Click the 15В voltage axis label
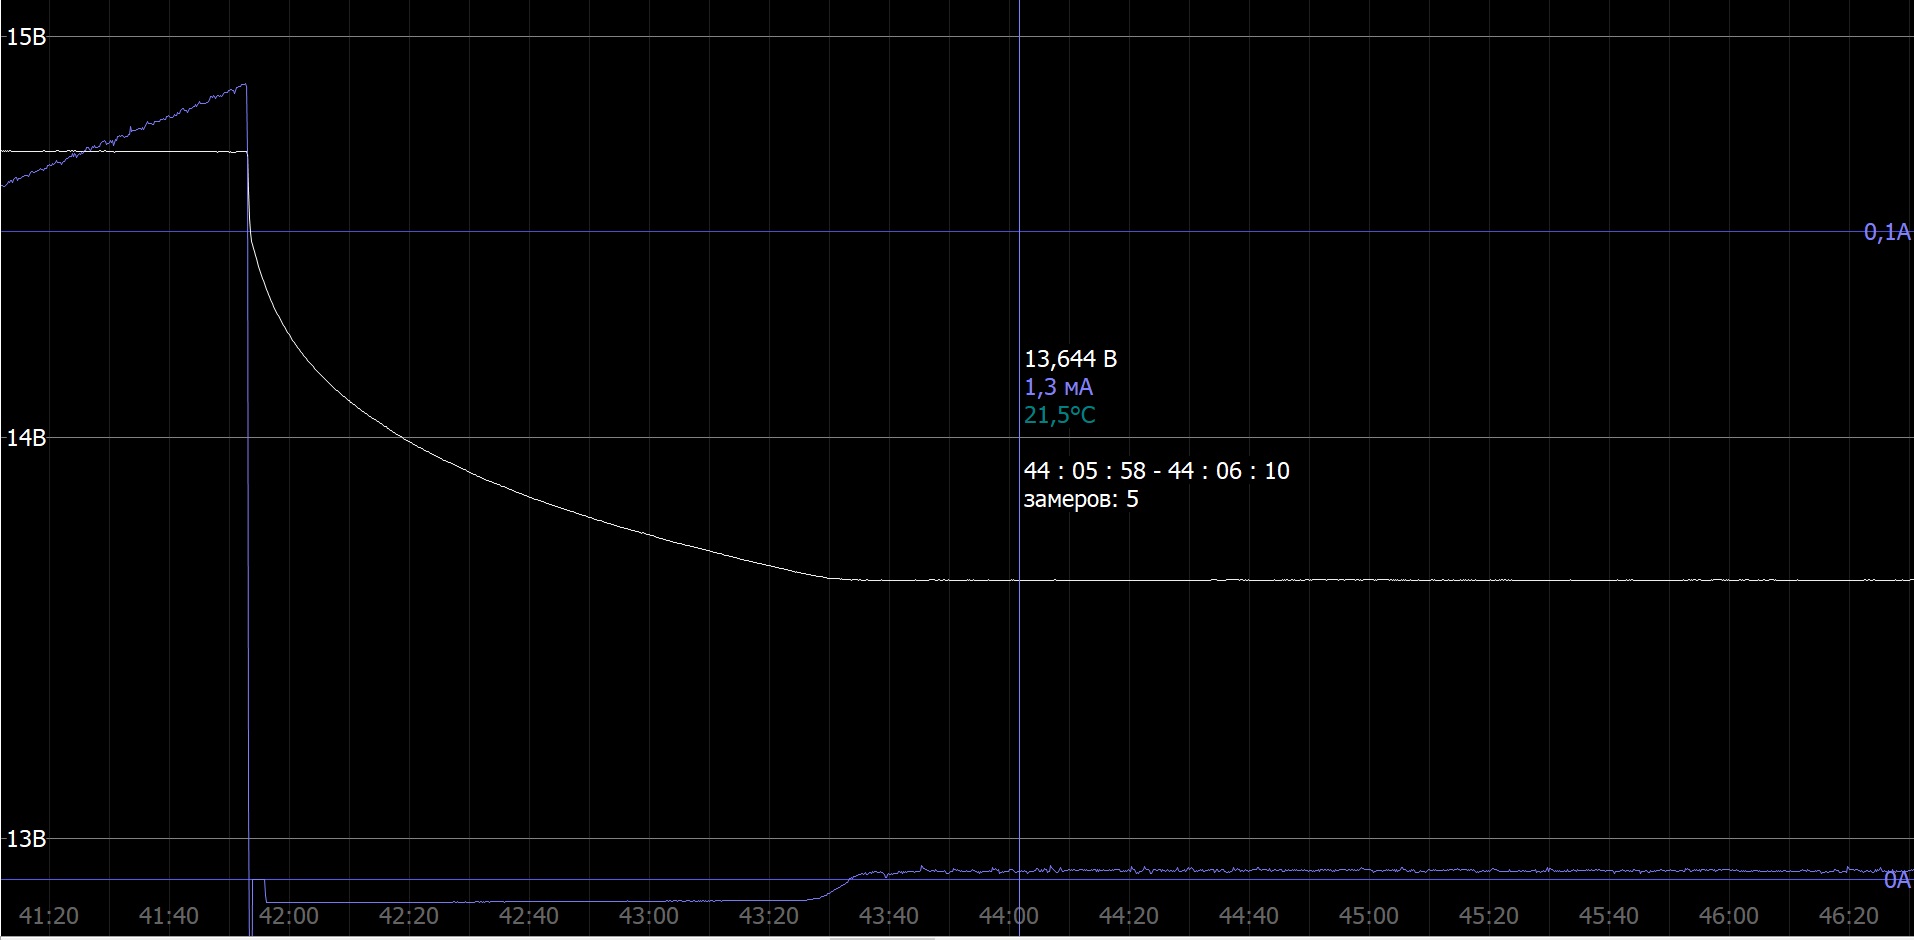 click(26, 38)
